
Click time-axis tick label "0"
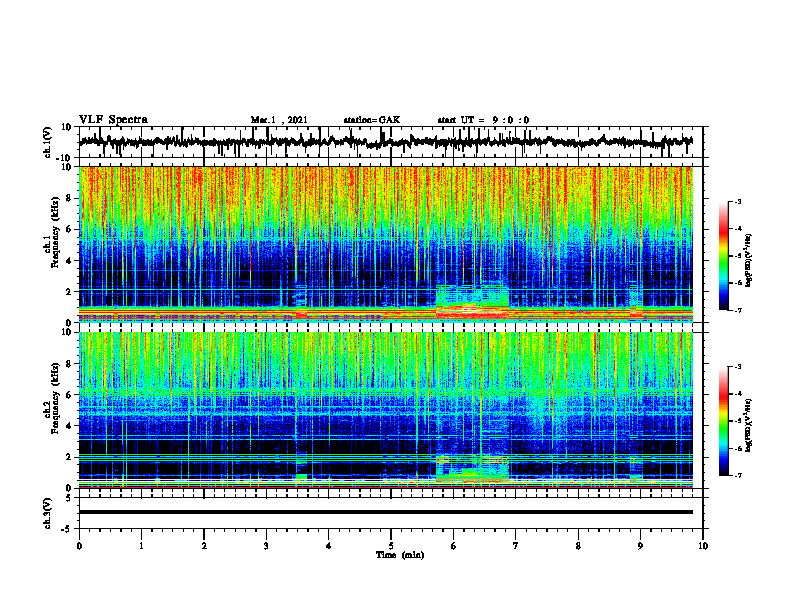pos(79,546)
